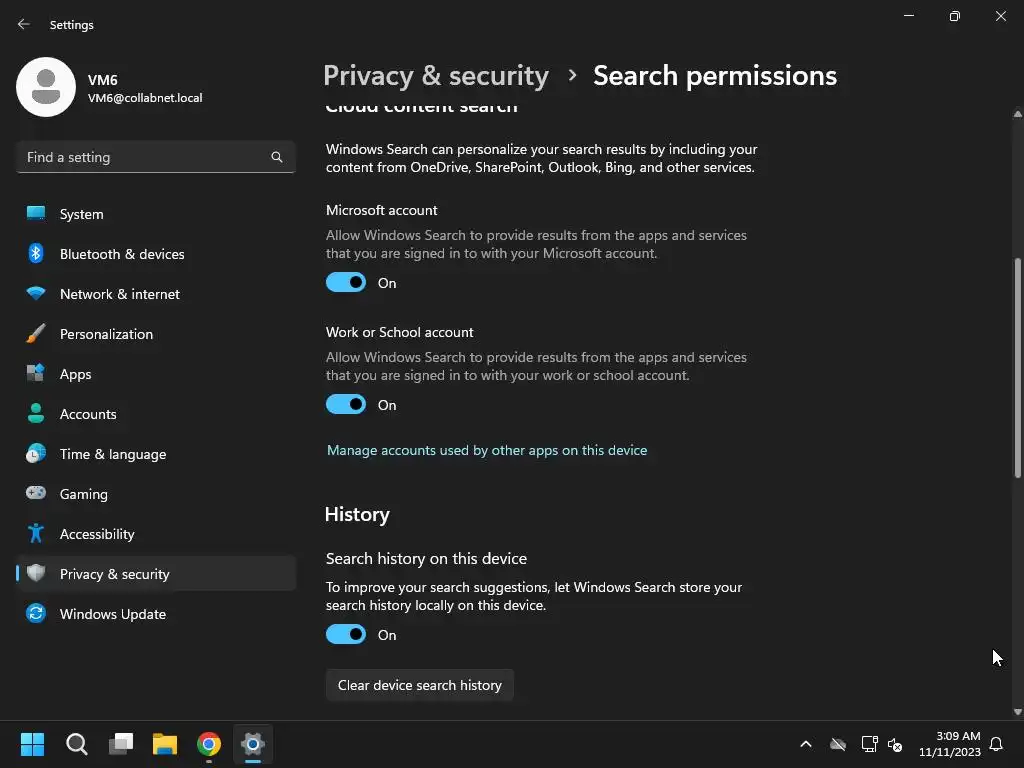Image resolution: width=1024 pixels, height=768 pixels.
Task: Open Windows Update settings
Action: 113,614
